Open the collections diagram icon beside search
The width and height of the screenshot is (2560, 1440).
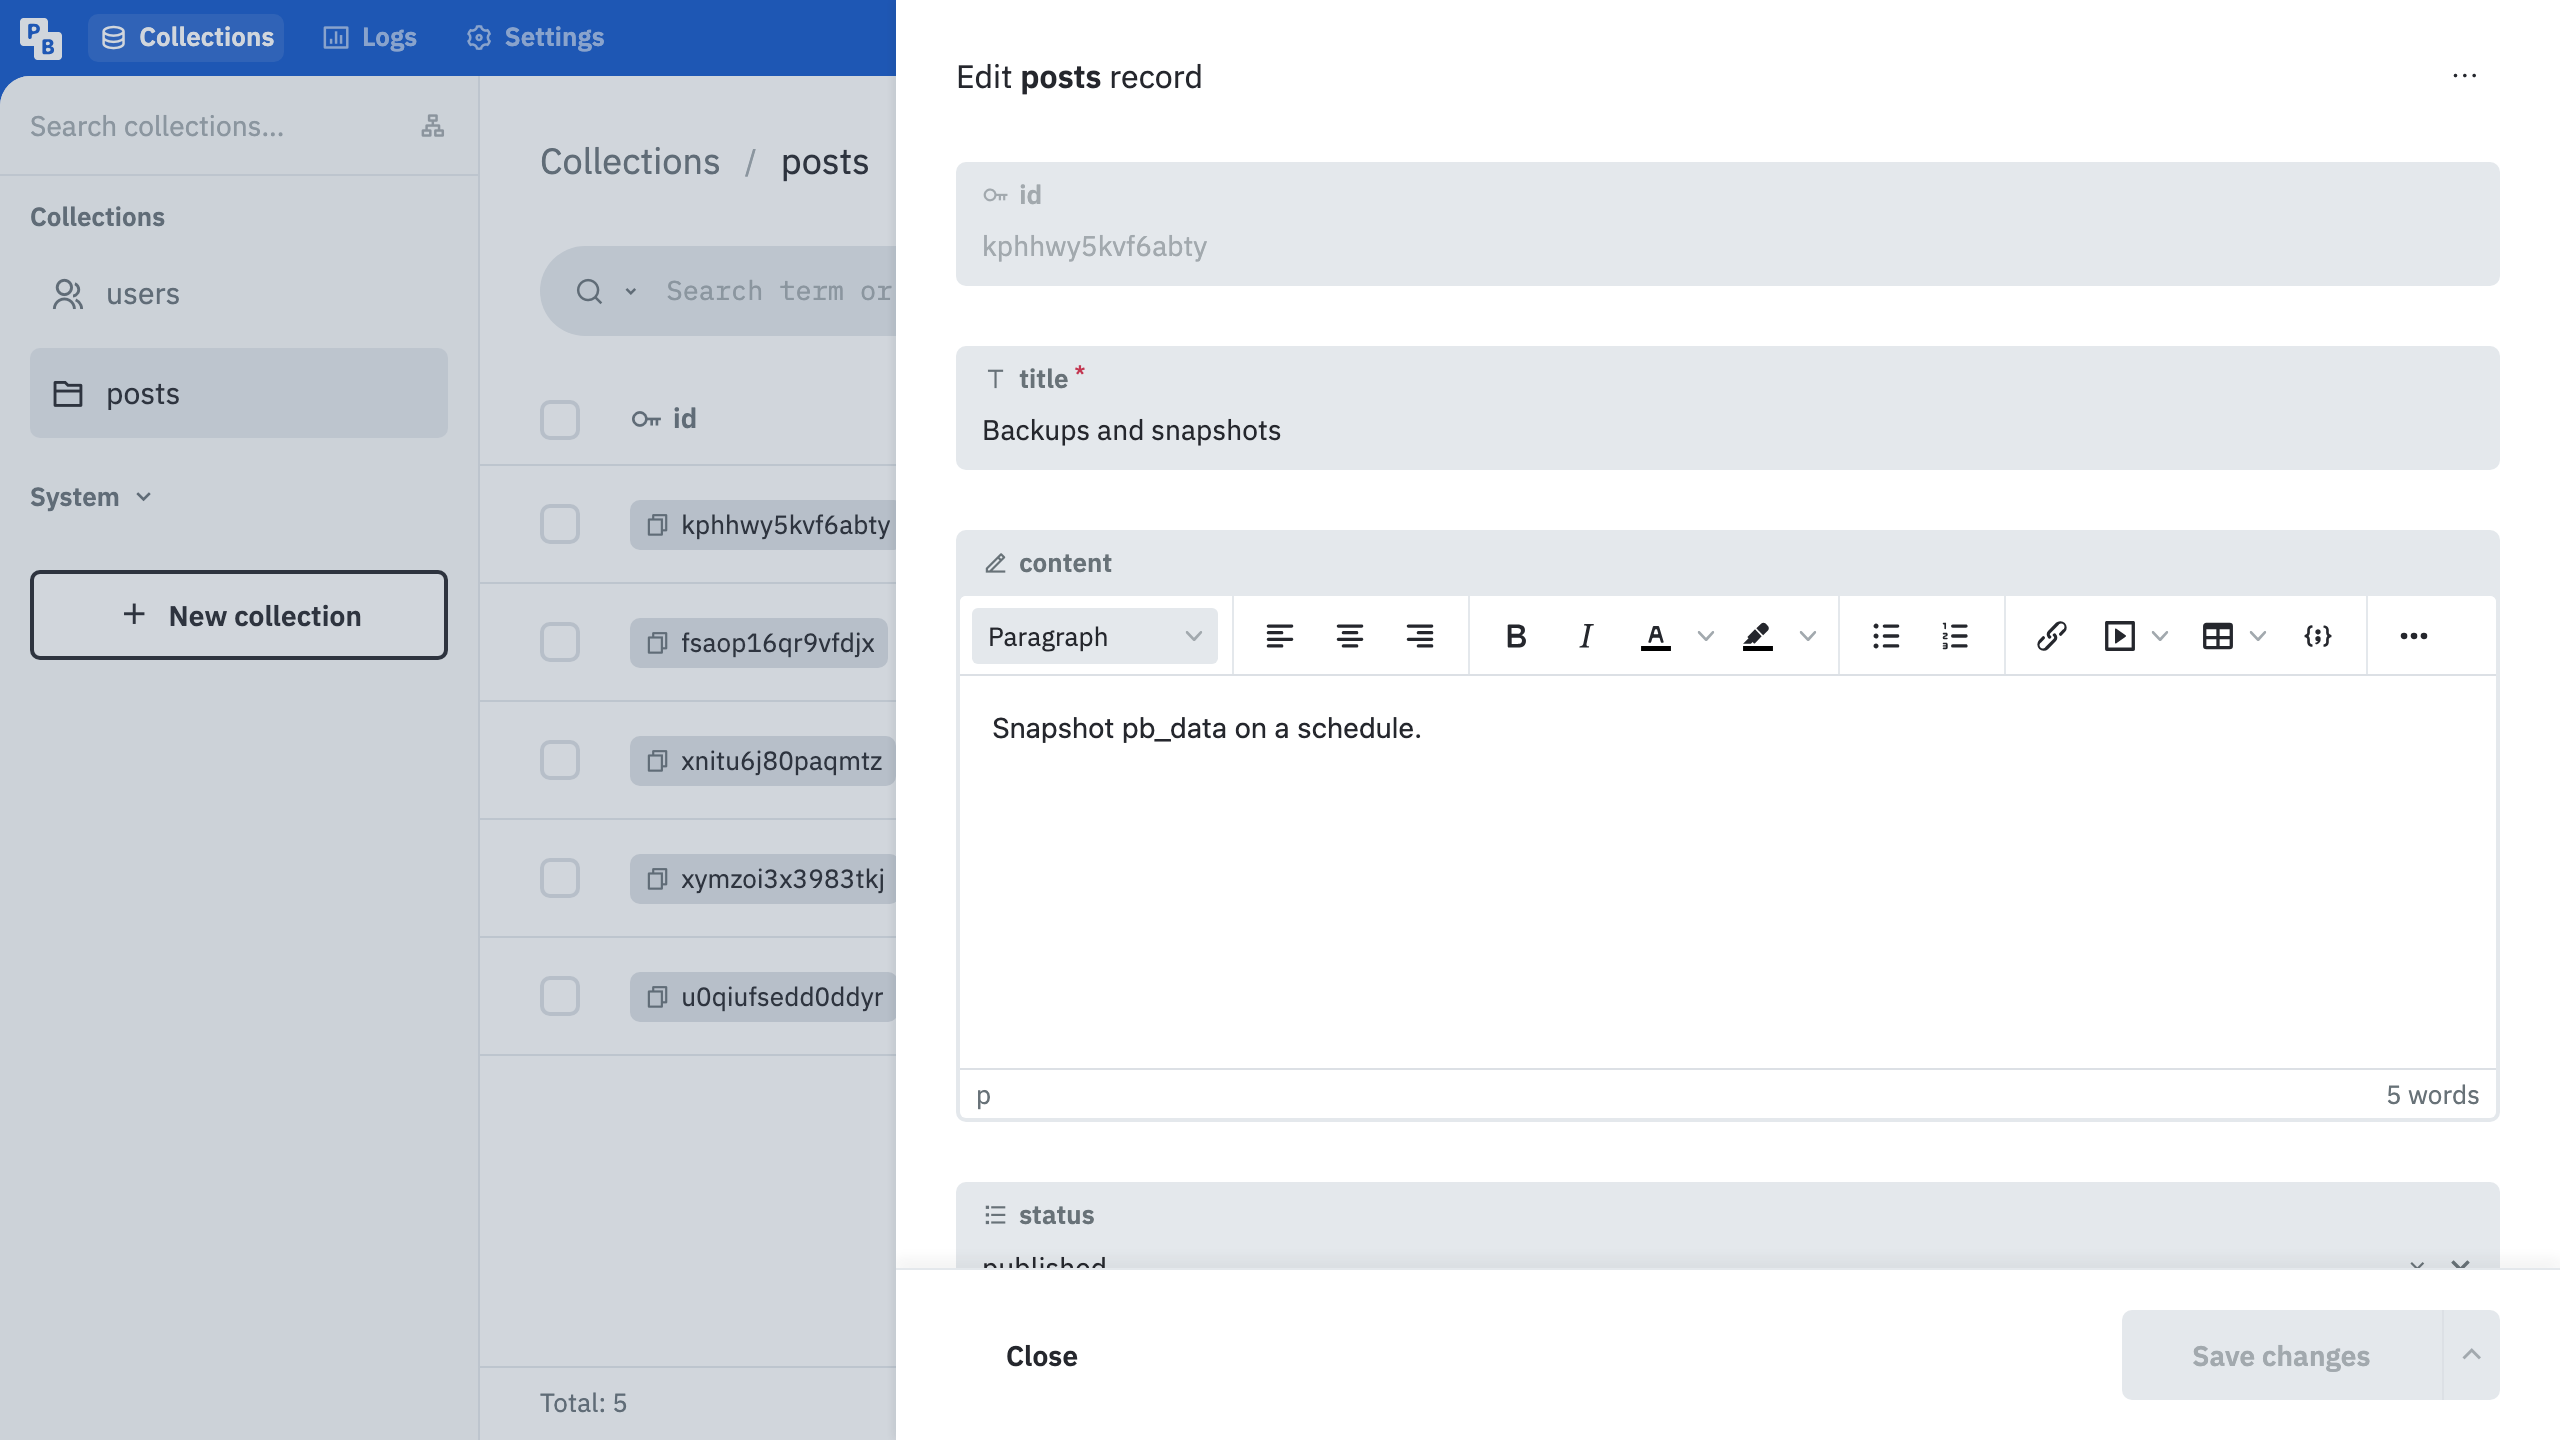(x=432, y=126)
